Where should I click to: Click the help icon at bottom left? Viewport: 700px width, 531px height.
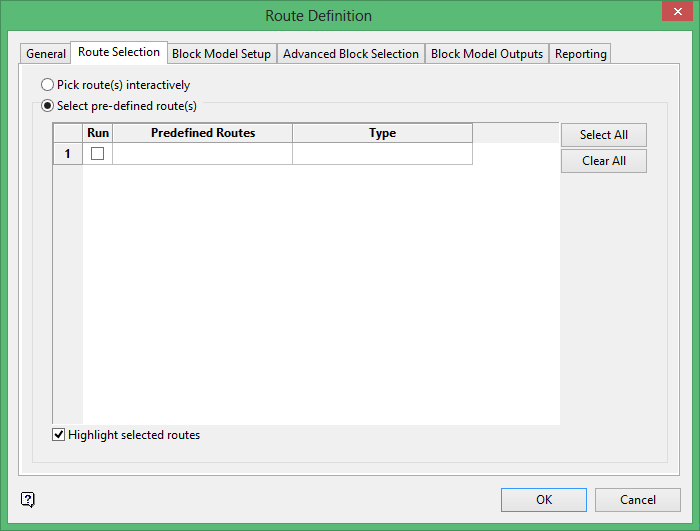[28, 500]
